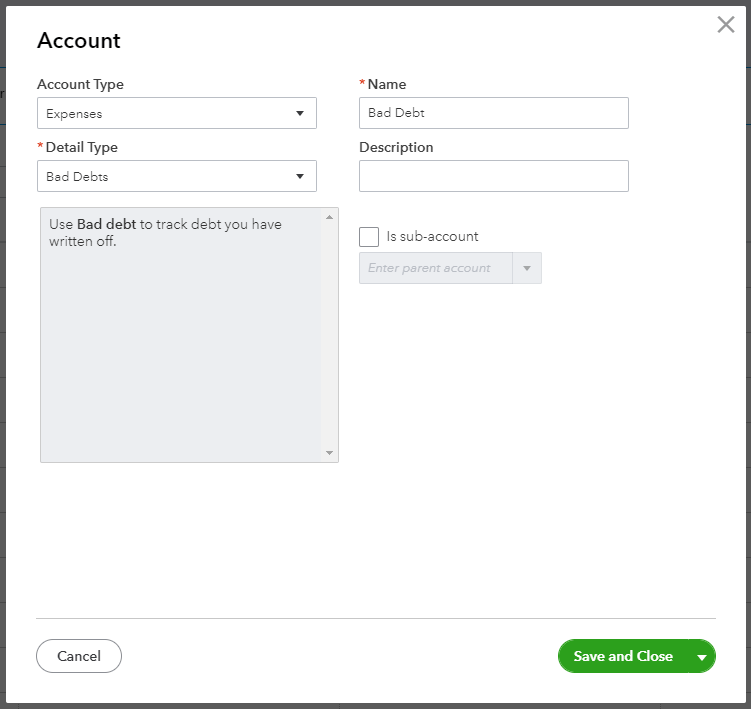Click the description box scroll down arrow
Screen dimensions: 751x709
(329, 453)
